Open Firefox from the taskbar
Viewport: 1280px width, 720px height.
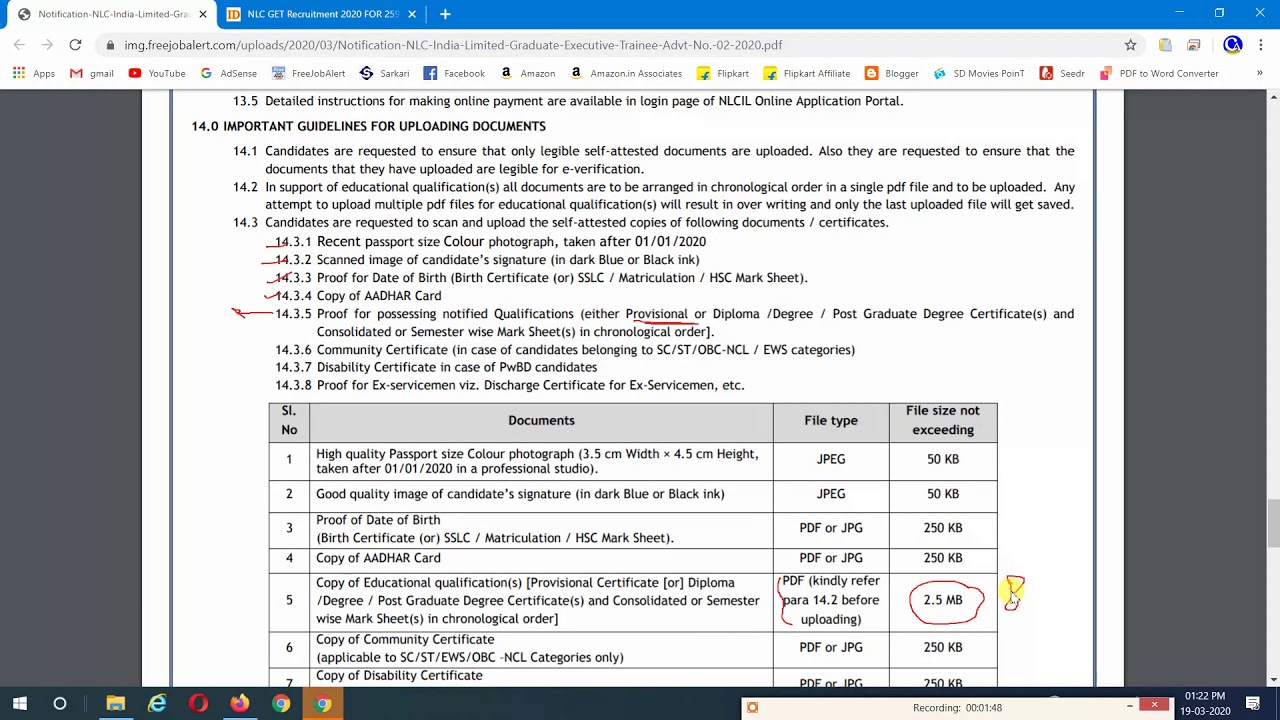(x=240, y=704)
